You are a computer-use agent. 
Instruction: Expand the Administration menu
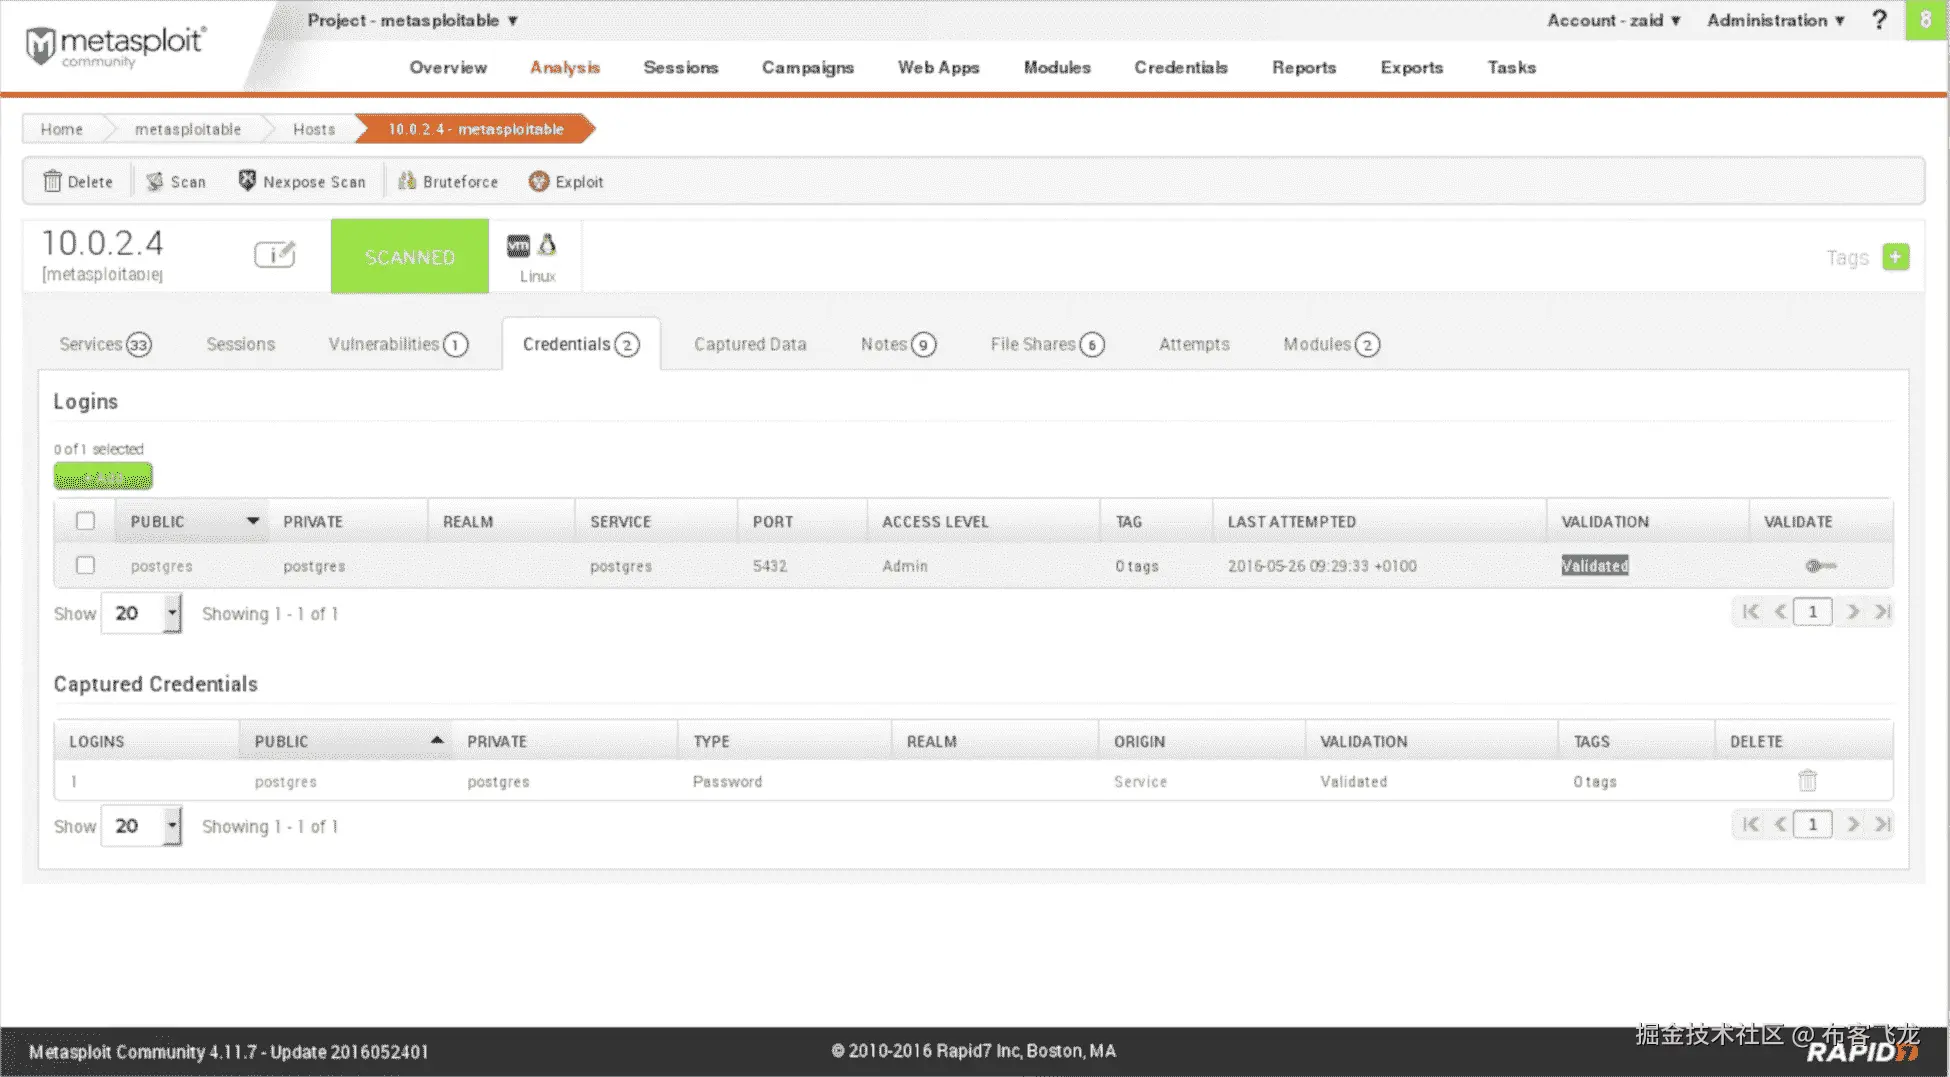pos(1776,20)
